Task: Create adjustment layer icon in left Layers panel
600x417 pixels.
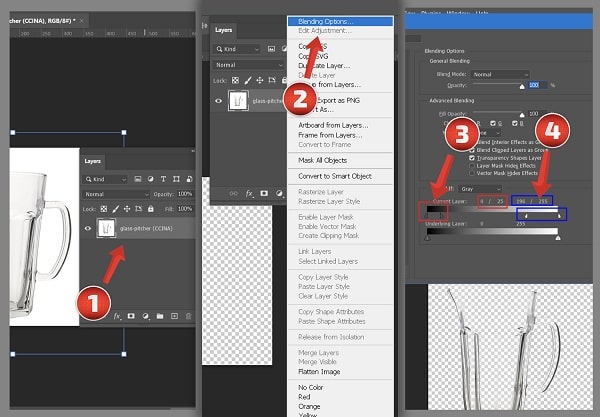Action: click(146, 316)
